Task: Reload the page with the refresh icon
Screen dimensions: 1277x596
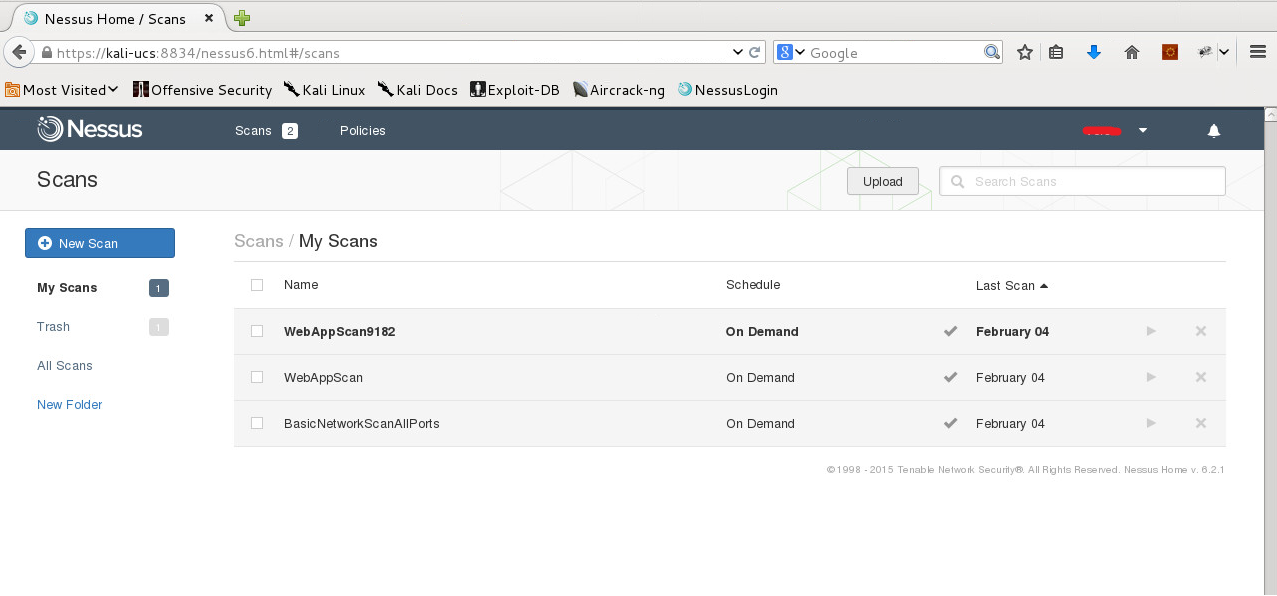Action: 756,52
